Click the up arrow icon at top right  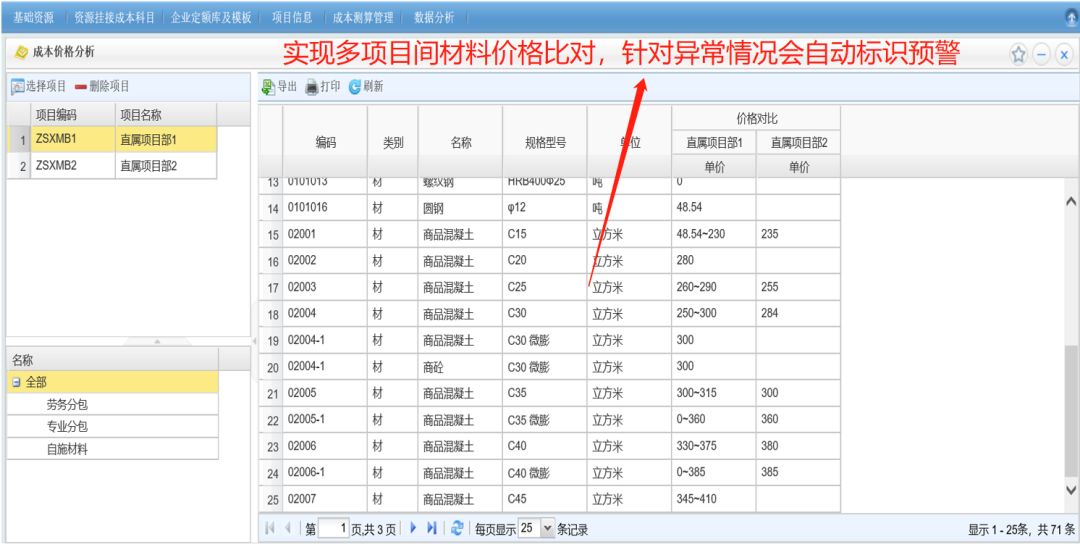1071,17
